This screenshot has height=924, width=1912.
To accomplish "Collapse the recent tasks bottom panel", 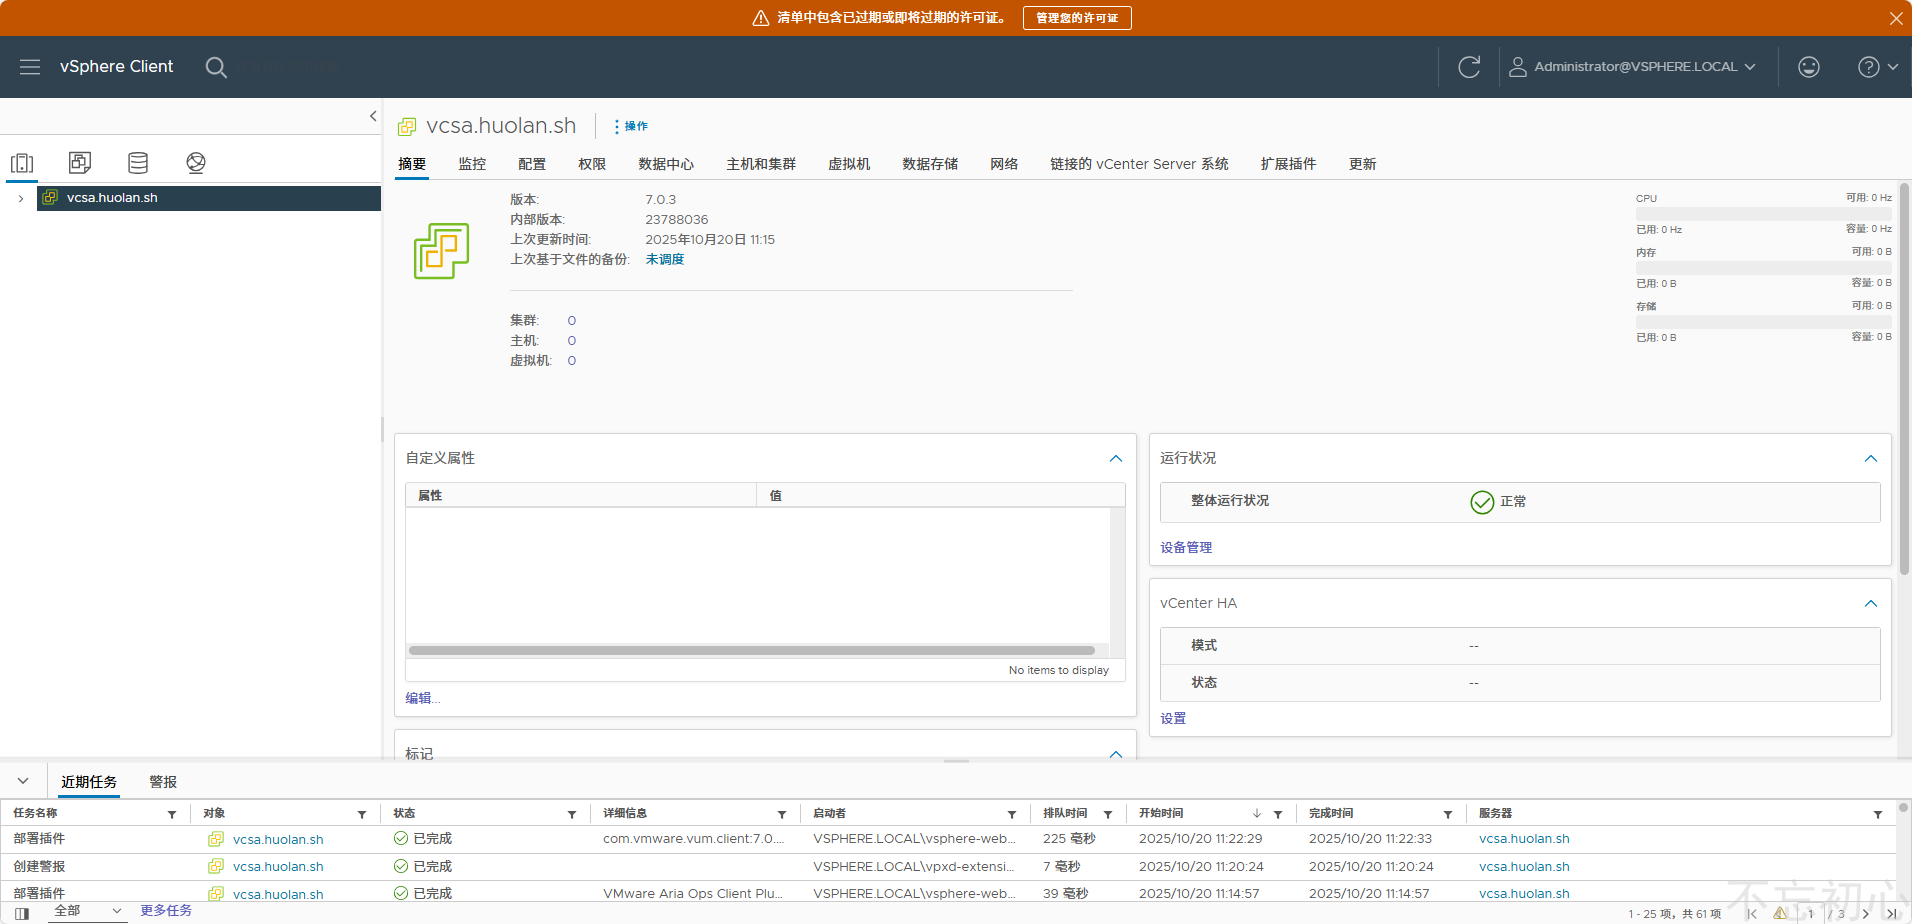I will (x=23, y=781).
